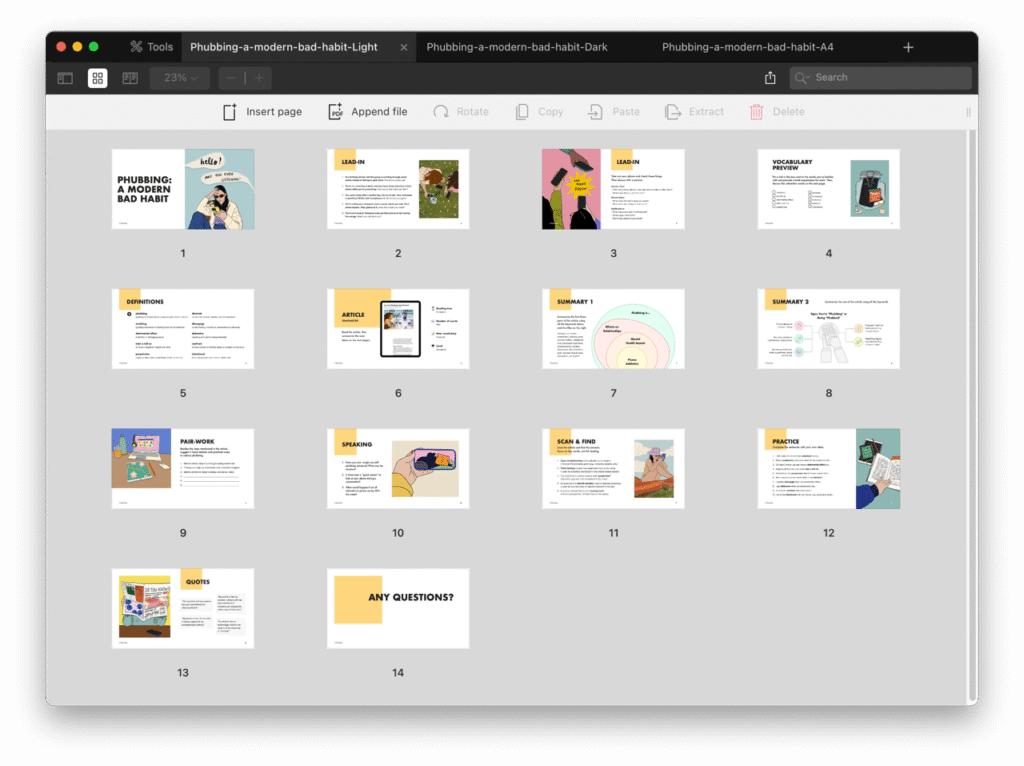This screenshot has height=766, width=1024.
Task: Open a new tab with plus
Action: tap(908, 47)
